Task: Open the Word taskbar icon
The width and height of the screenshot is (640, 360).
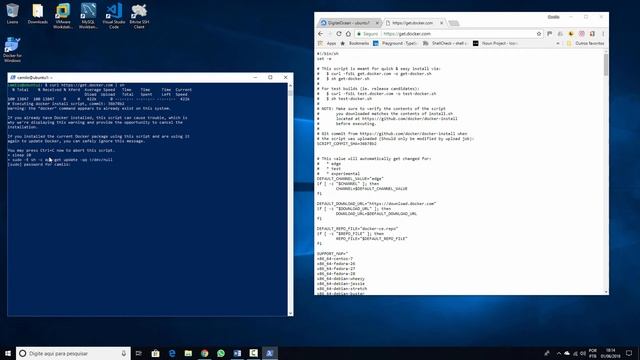Action: 237,353
